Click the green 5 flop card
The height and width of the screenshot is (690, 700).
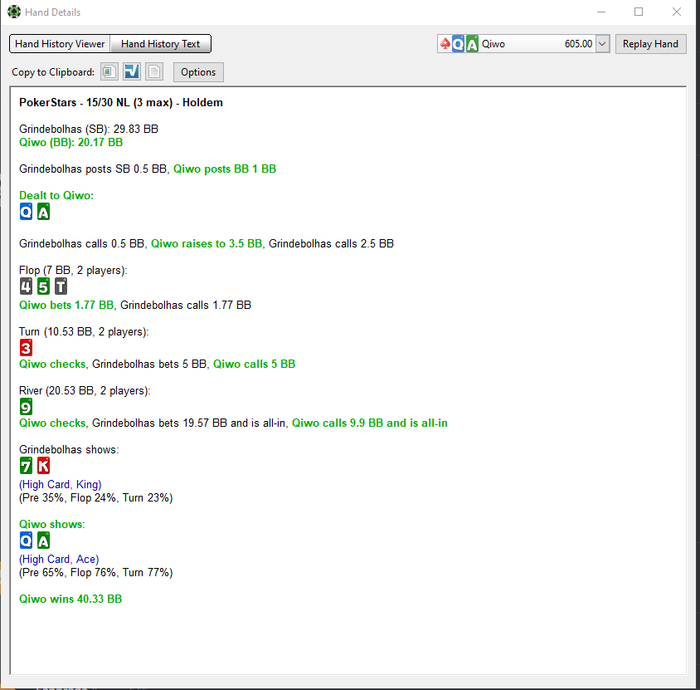click(x=43, y=287)
